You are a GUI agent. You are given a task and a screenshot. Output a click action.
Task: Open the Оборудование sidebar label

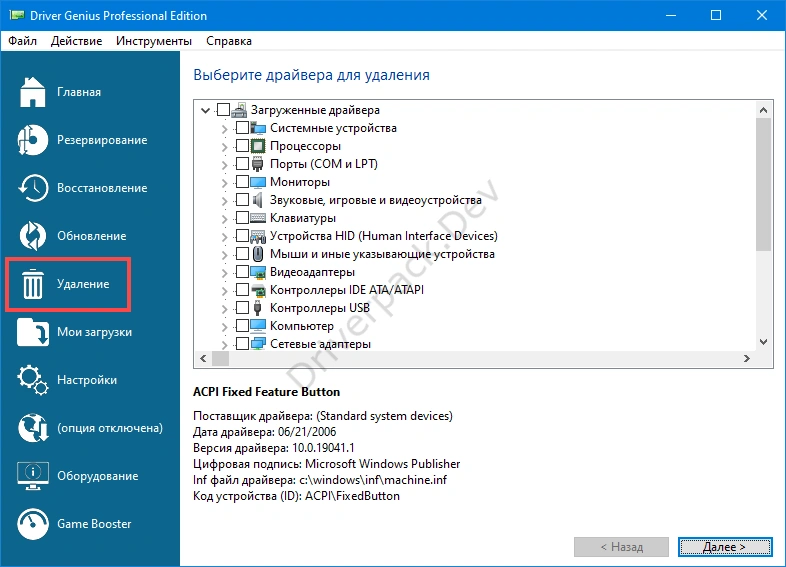click(98, 476)
